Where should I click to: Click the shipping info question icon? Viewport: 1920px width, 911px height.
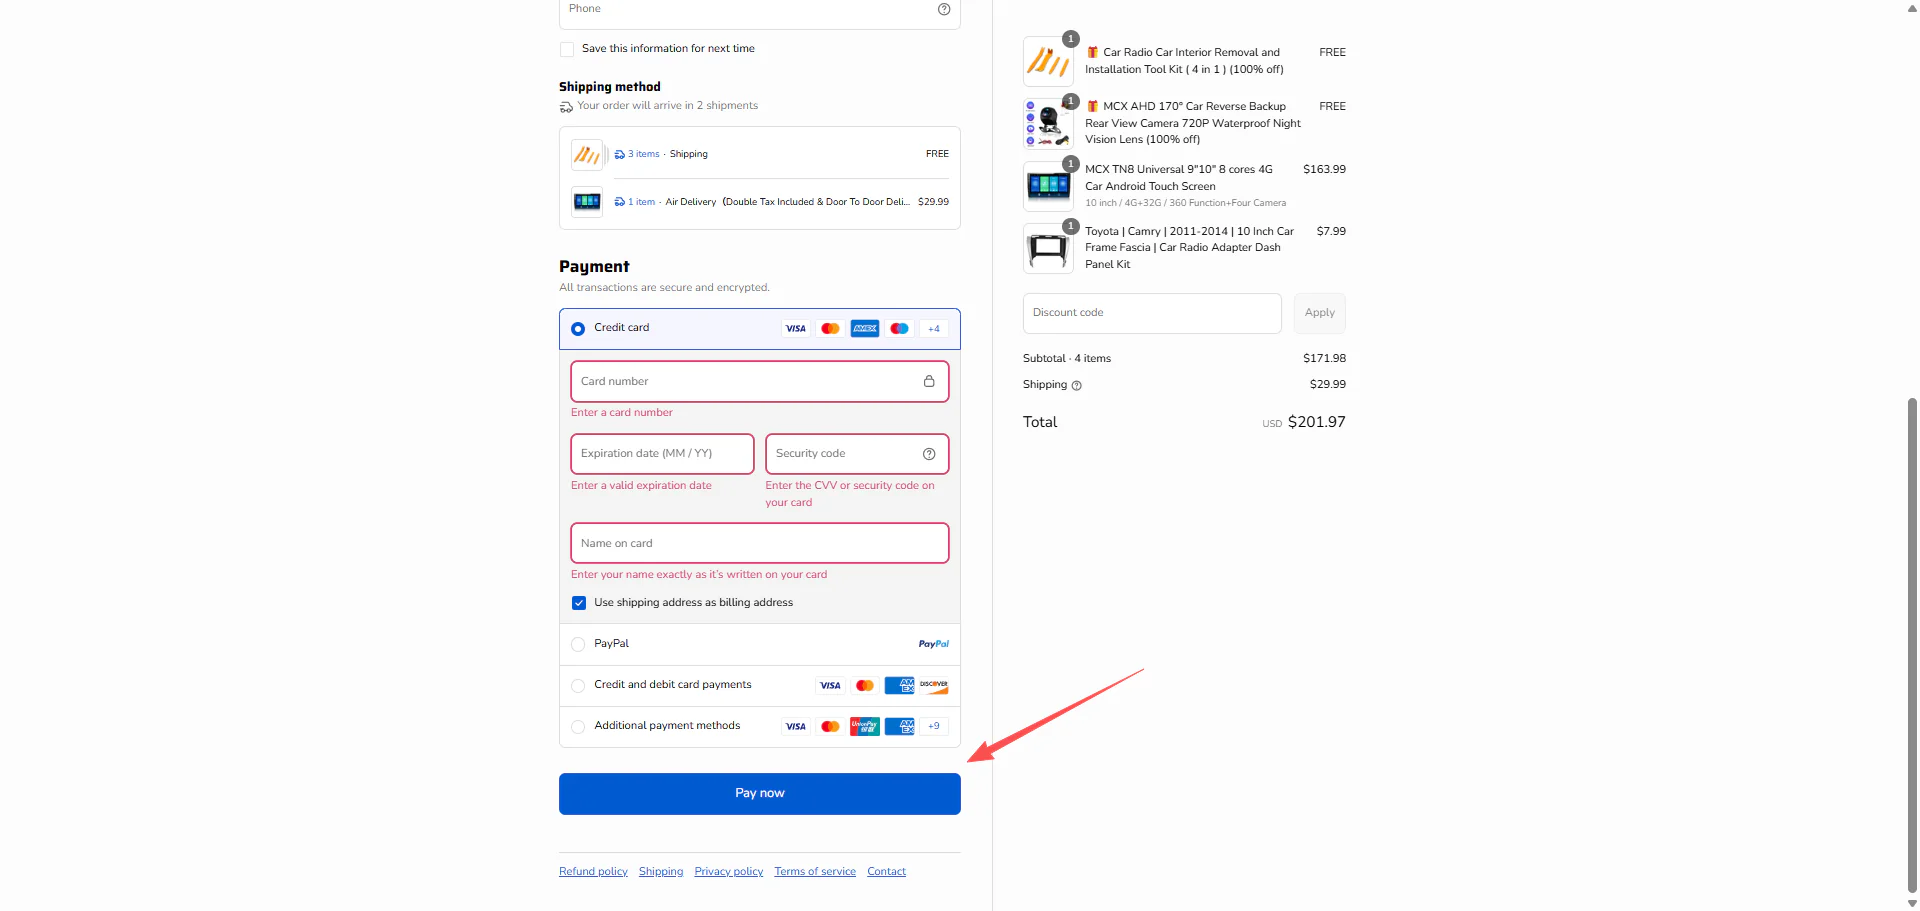click(x=1076, y=385)
